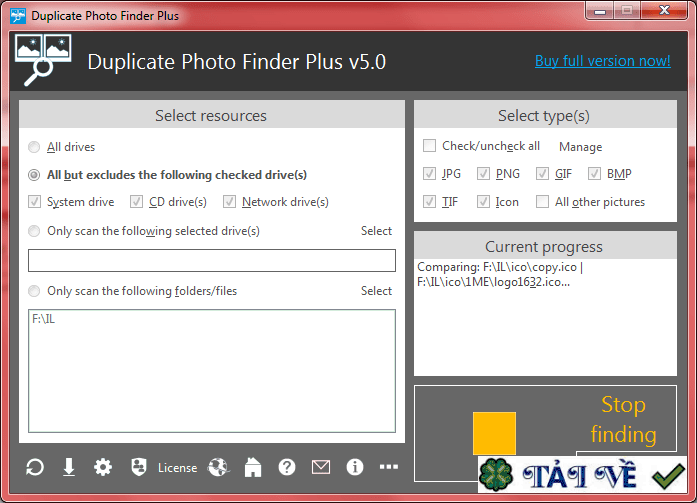Toggle the CD drive(s) checkbox
Screen dimensions: 697x503
coord(136,202)
